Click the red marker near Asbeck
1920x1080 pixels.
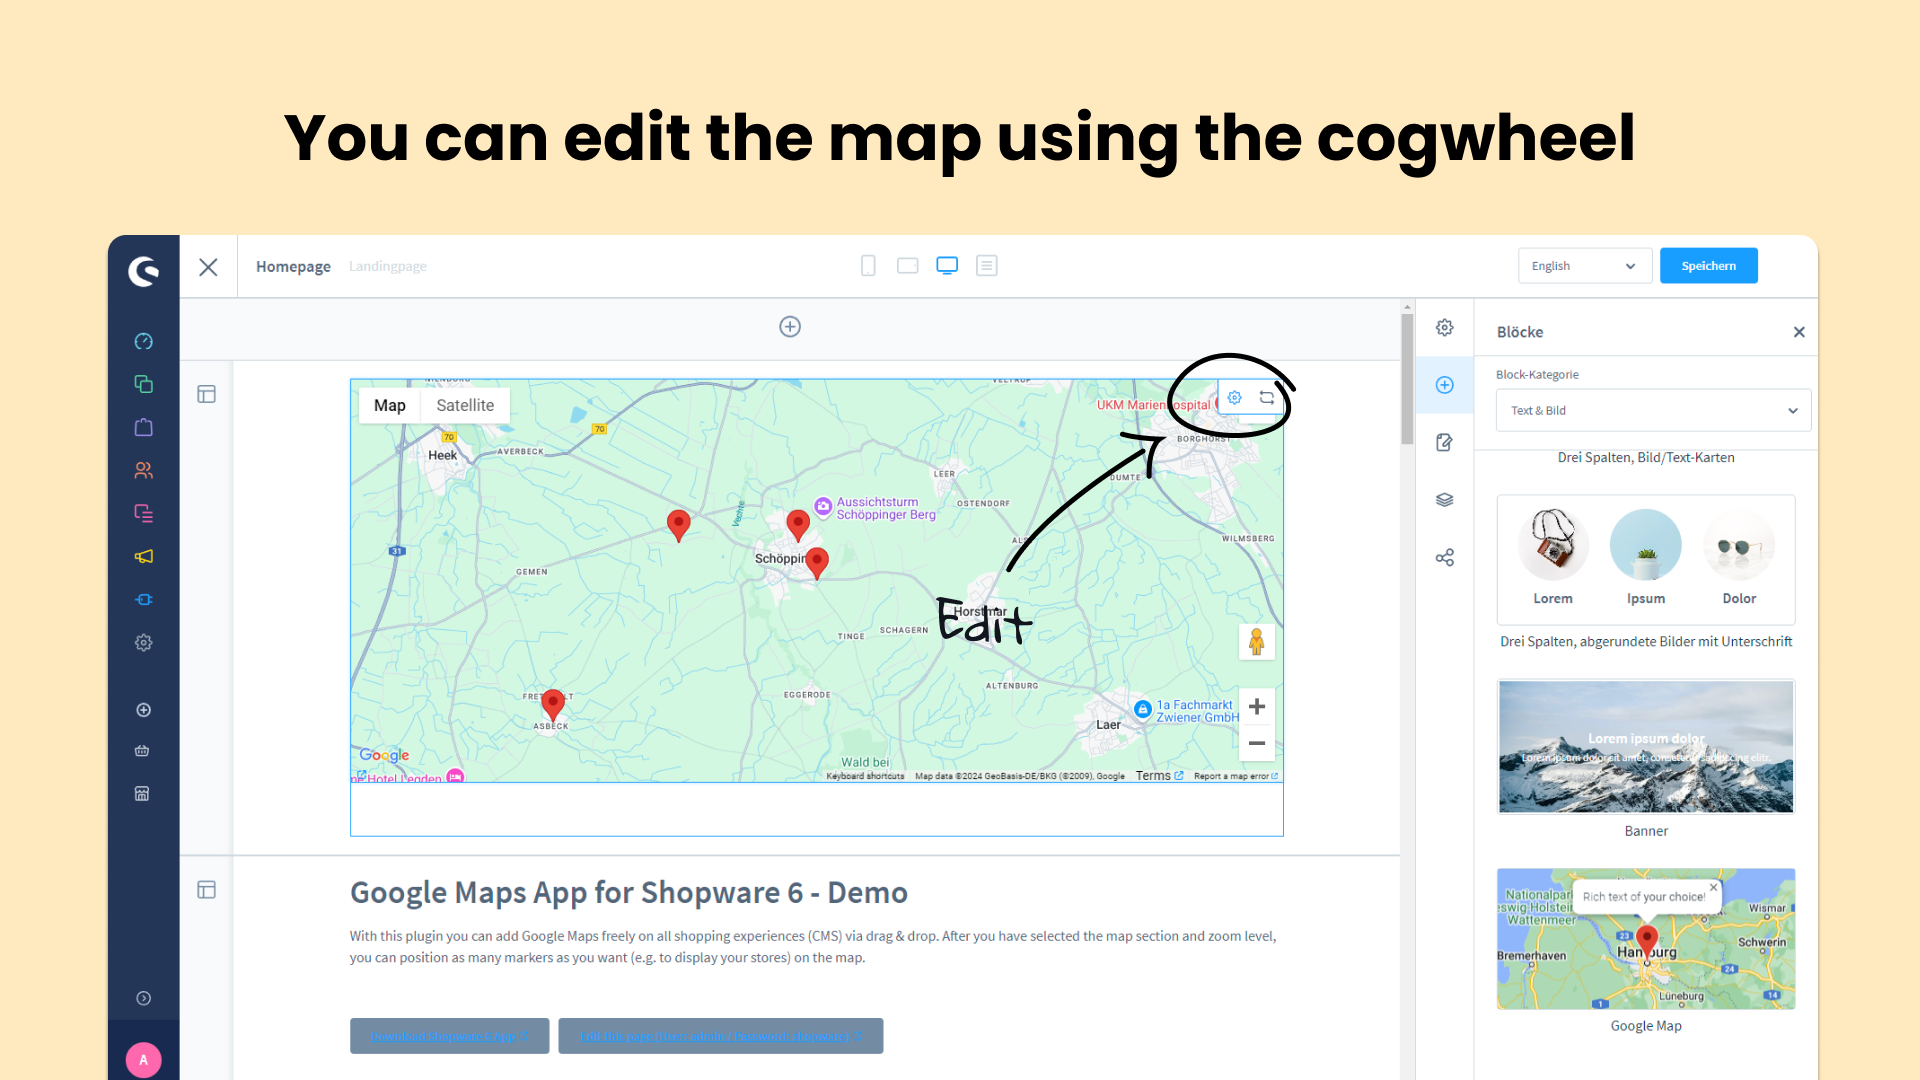[x=552, y=705]
